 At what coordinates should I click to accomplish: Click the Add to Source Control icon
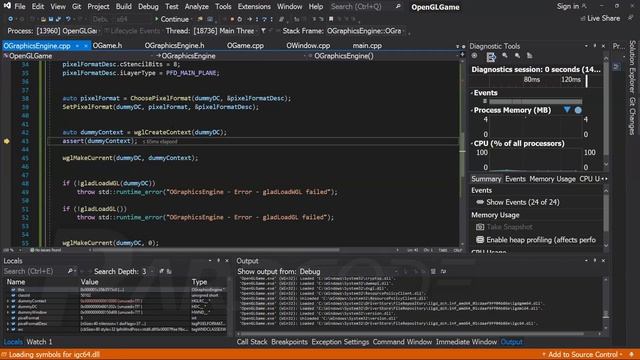click(x=544, y=354)
